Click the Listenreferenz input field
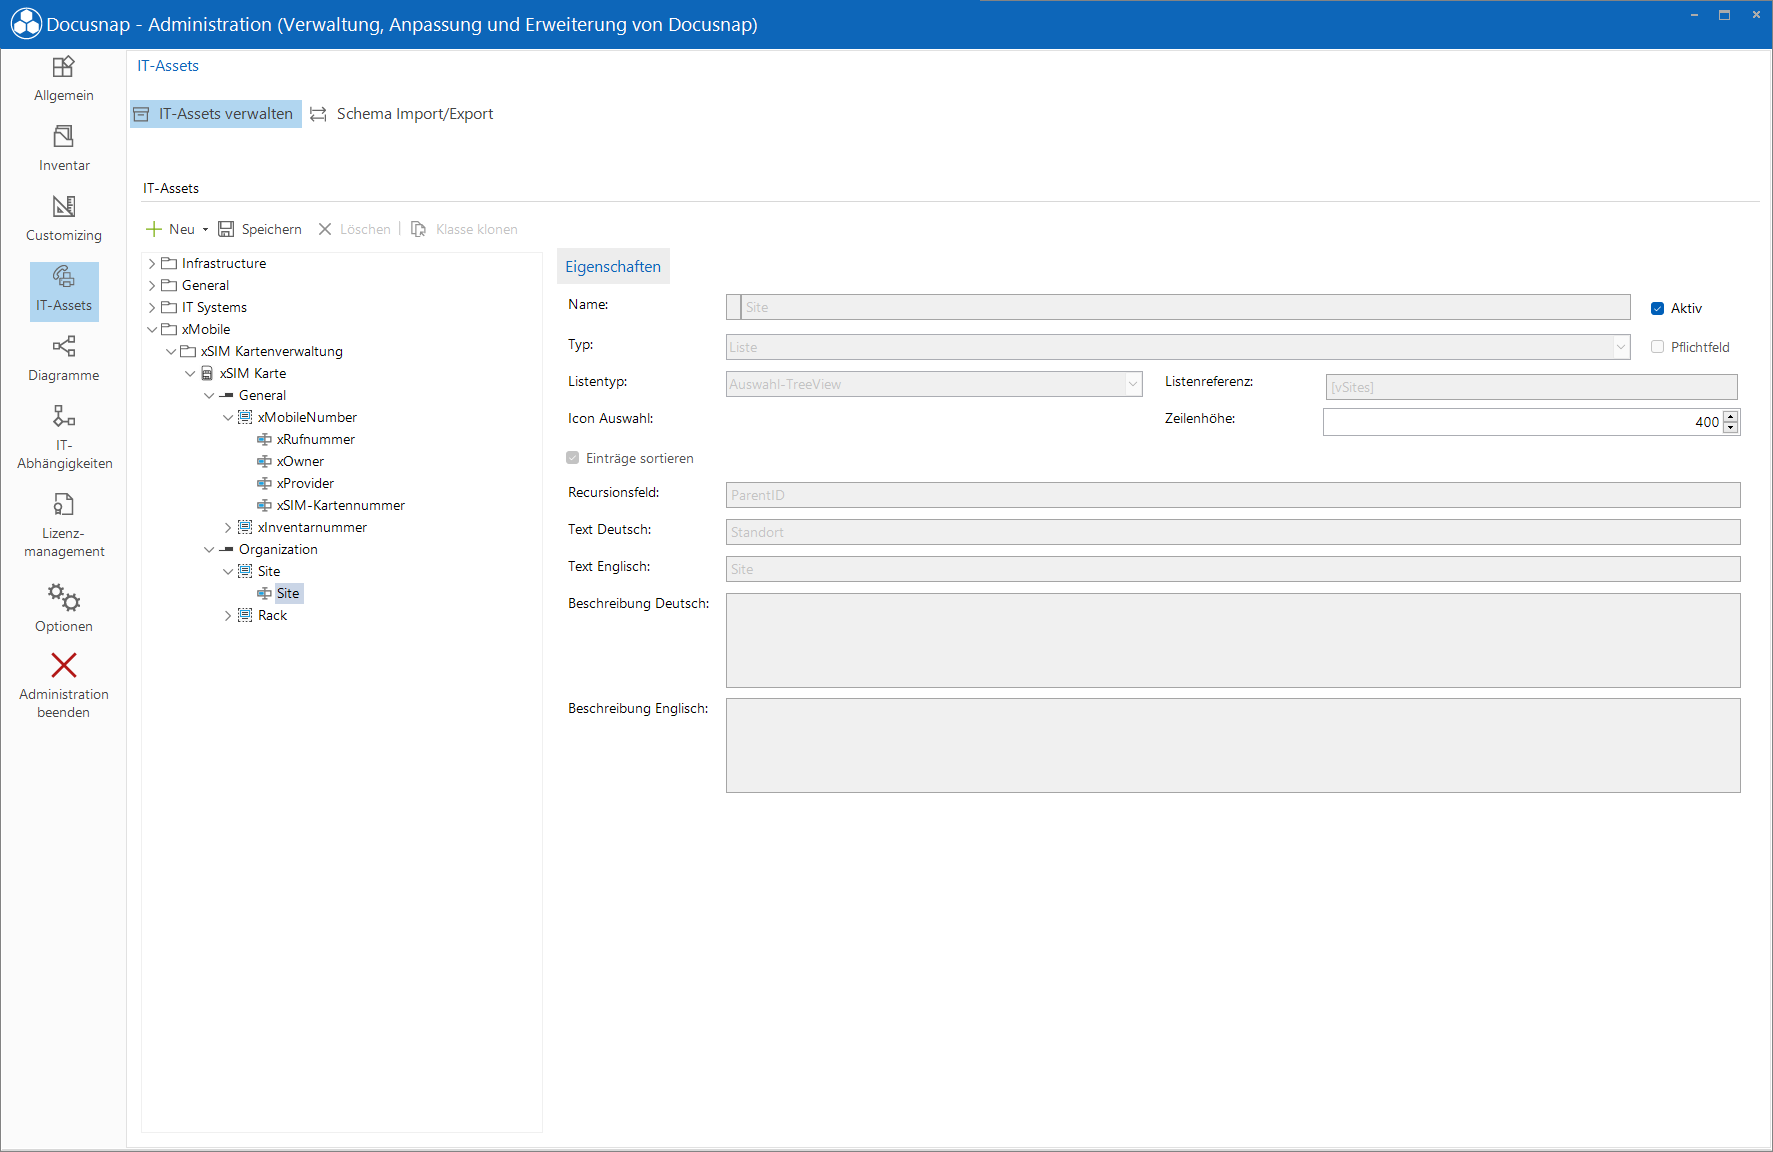 click(x=1531, y=387)
